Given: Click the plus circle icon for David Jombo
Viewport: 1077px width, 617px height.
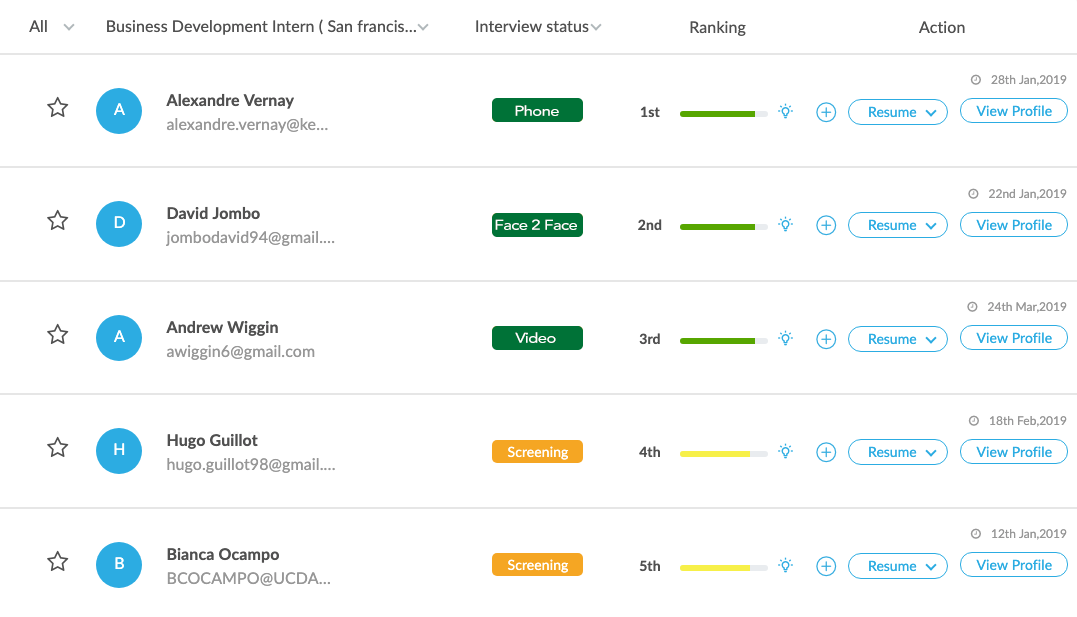Looking at the screenshot, I should pos(826,226).
